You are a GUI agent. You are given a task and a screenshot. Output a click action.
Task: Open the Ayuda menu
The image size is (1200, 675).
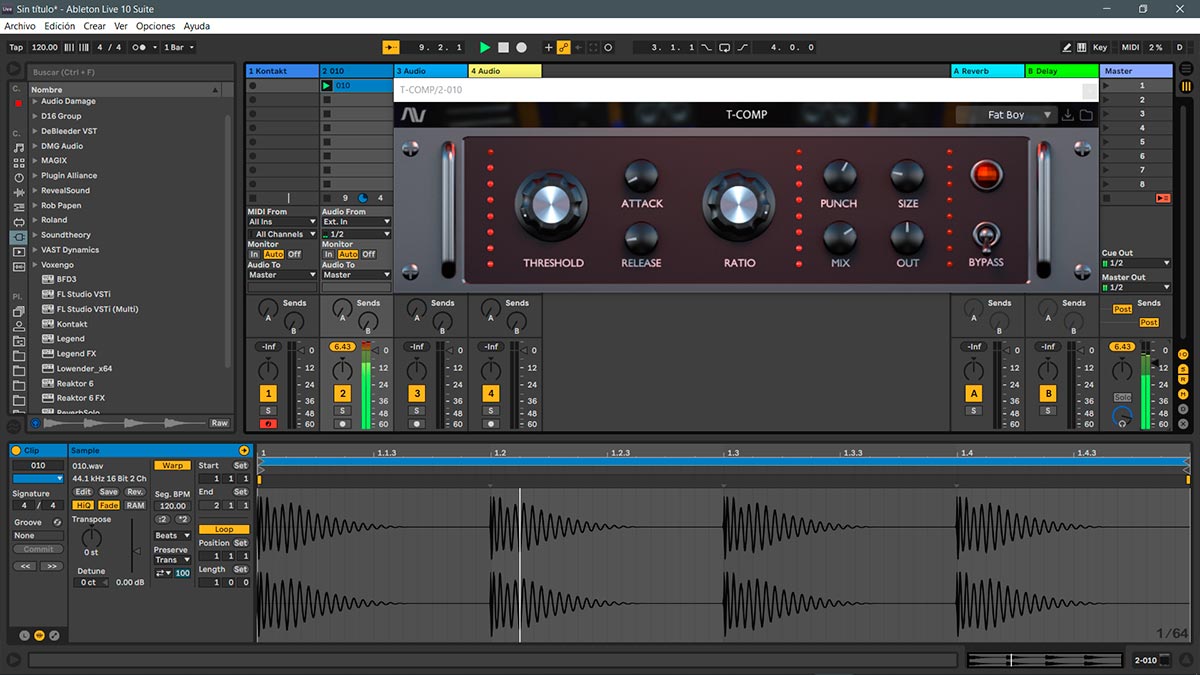pos(197,26)
